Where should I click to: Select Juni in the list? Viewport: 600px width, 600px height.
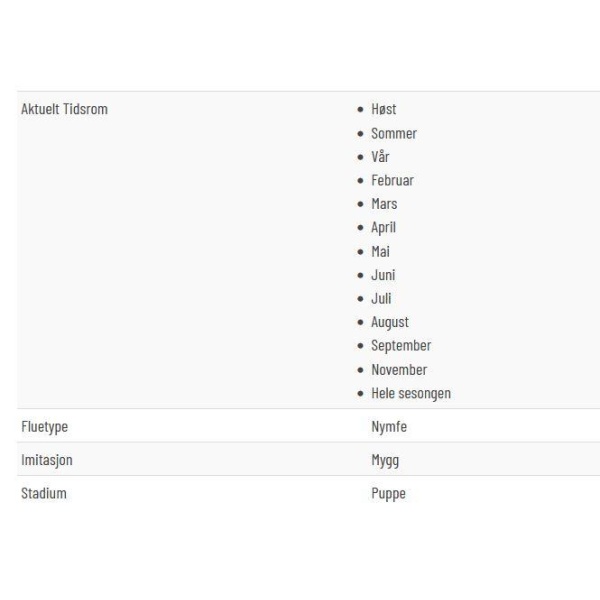(383, 275)
